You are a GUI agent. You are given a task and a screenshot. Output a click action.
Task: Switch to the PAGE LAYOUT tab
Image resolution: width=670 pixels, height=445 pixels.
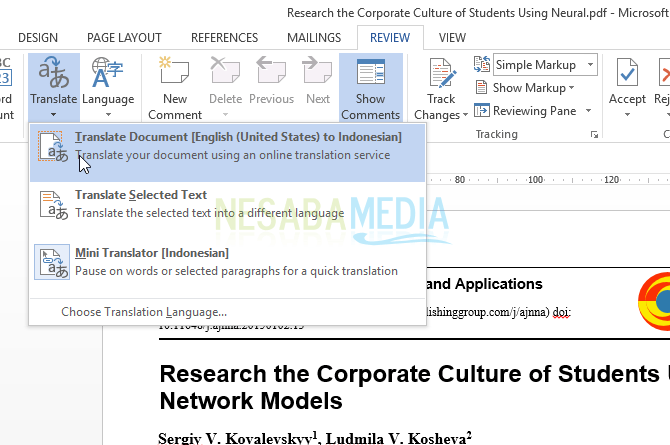point(124,38)
